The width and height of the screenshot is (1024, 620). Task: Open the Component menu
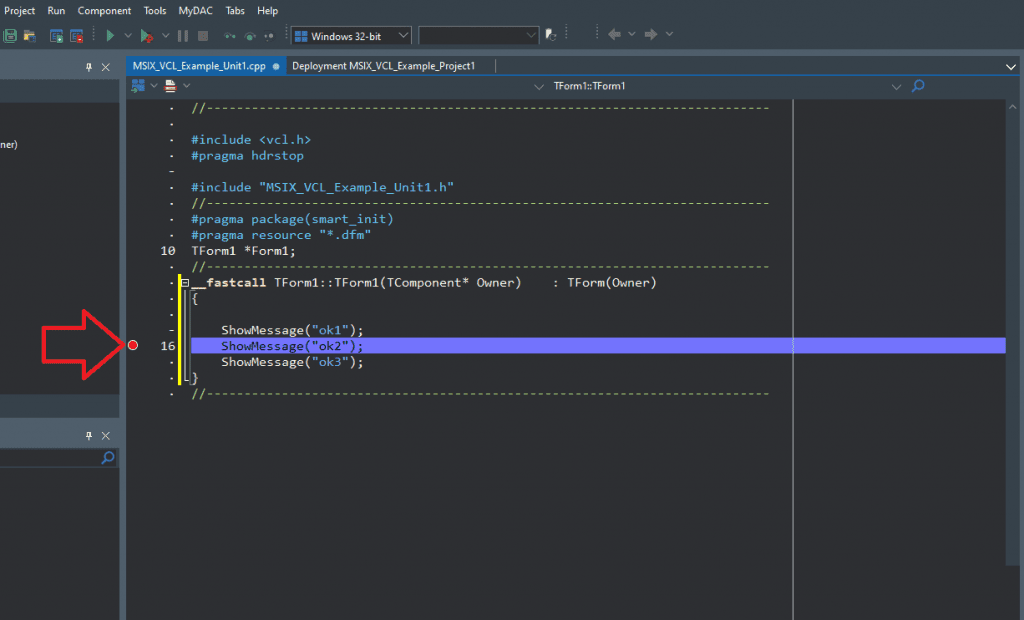coord(104,10)
